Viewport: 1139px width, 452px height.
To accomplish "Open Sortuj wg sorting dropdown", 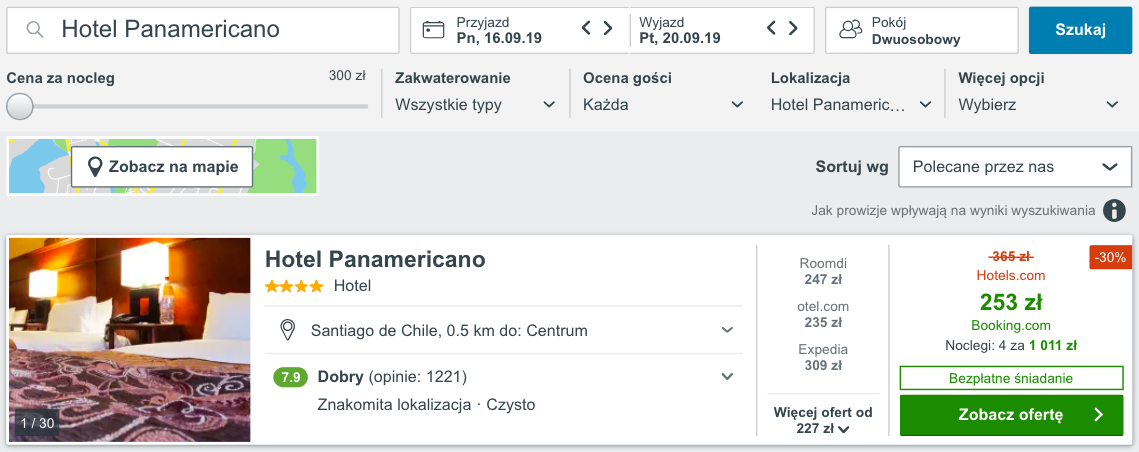I will (x=1014, y=167).
